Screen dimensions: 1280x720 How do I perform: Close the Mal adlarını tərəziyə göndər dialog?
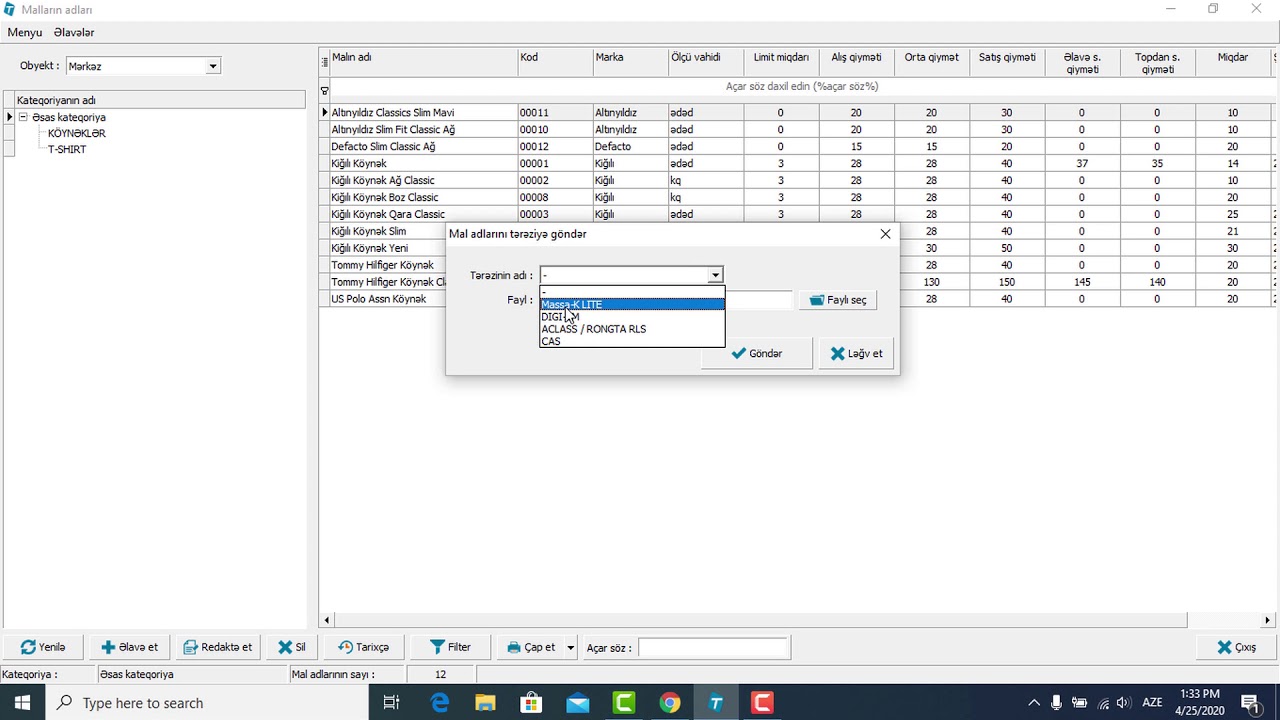(885, 234)
